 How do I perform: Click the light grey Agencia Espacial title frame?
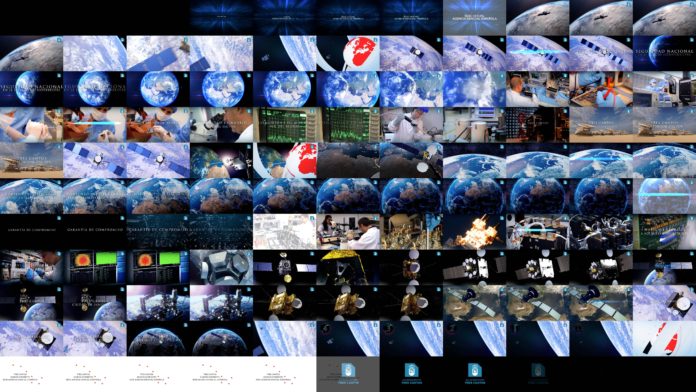coord(475,18)
